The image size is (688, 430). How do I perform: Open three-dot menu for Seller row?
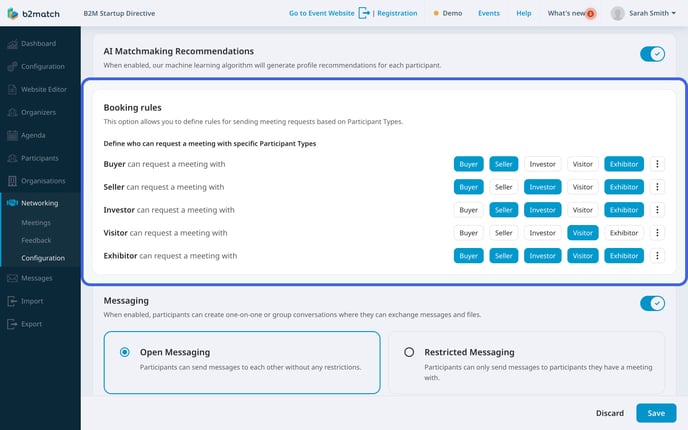coord(657,187)
